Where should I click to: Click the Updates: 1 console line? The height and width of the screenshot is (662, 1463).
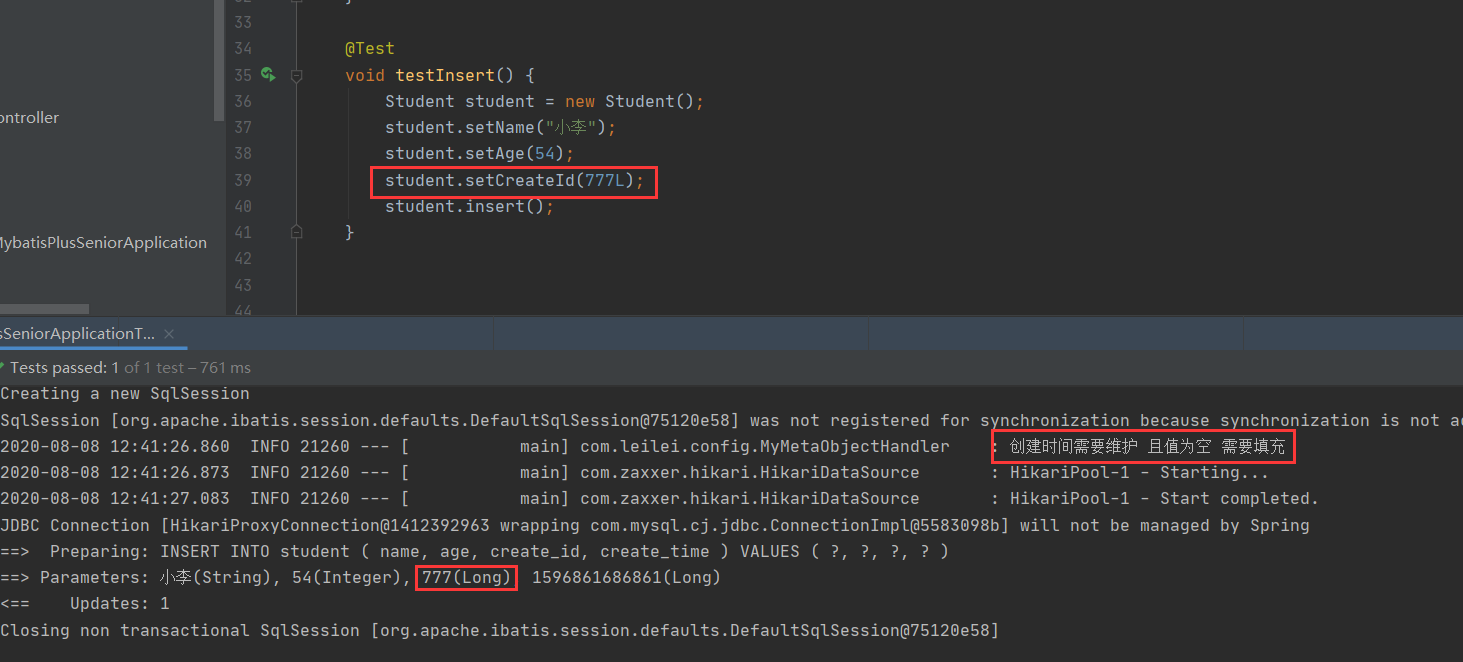(x=100, y=603)
